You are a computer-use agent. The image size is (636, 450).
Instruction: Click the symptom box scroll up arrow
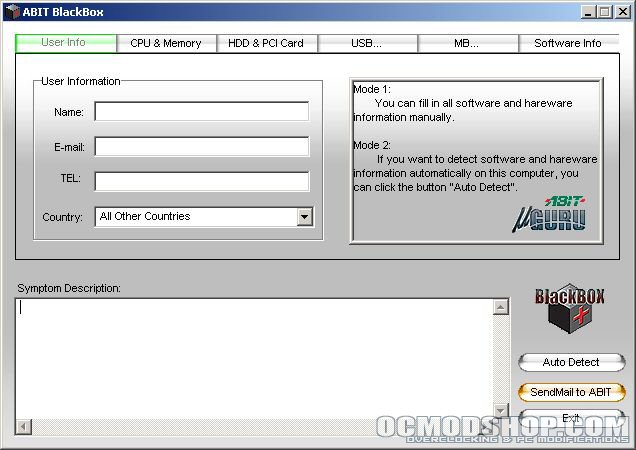pyautogui.click(x=501, y=307)
